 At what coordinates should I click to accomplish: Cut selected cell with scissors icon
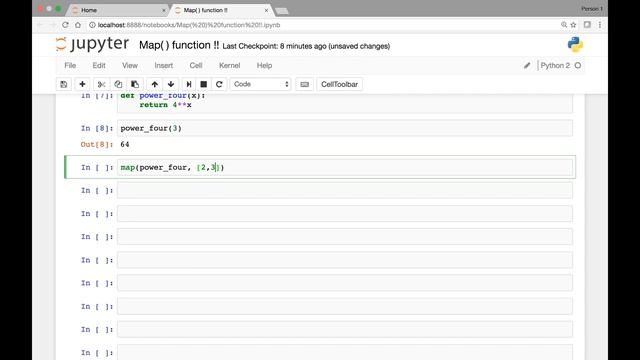click(101, 84)
